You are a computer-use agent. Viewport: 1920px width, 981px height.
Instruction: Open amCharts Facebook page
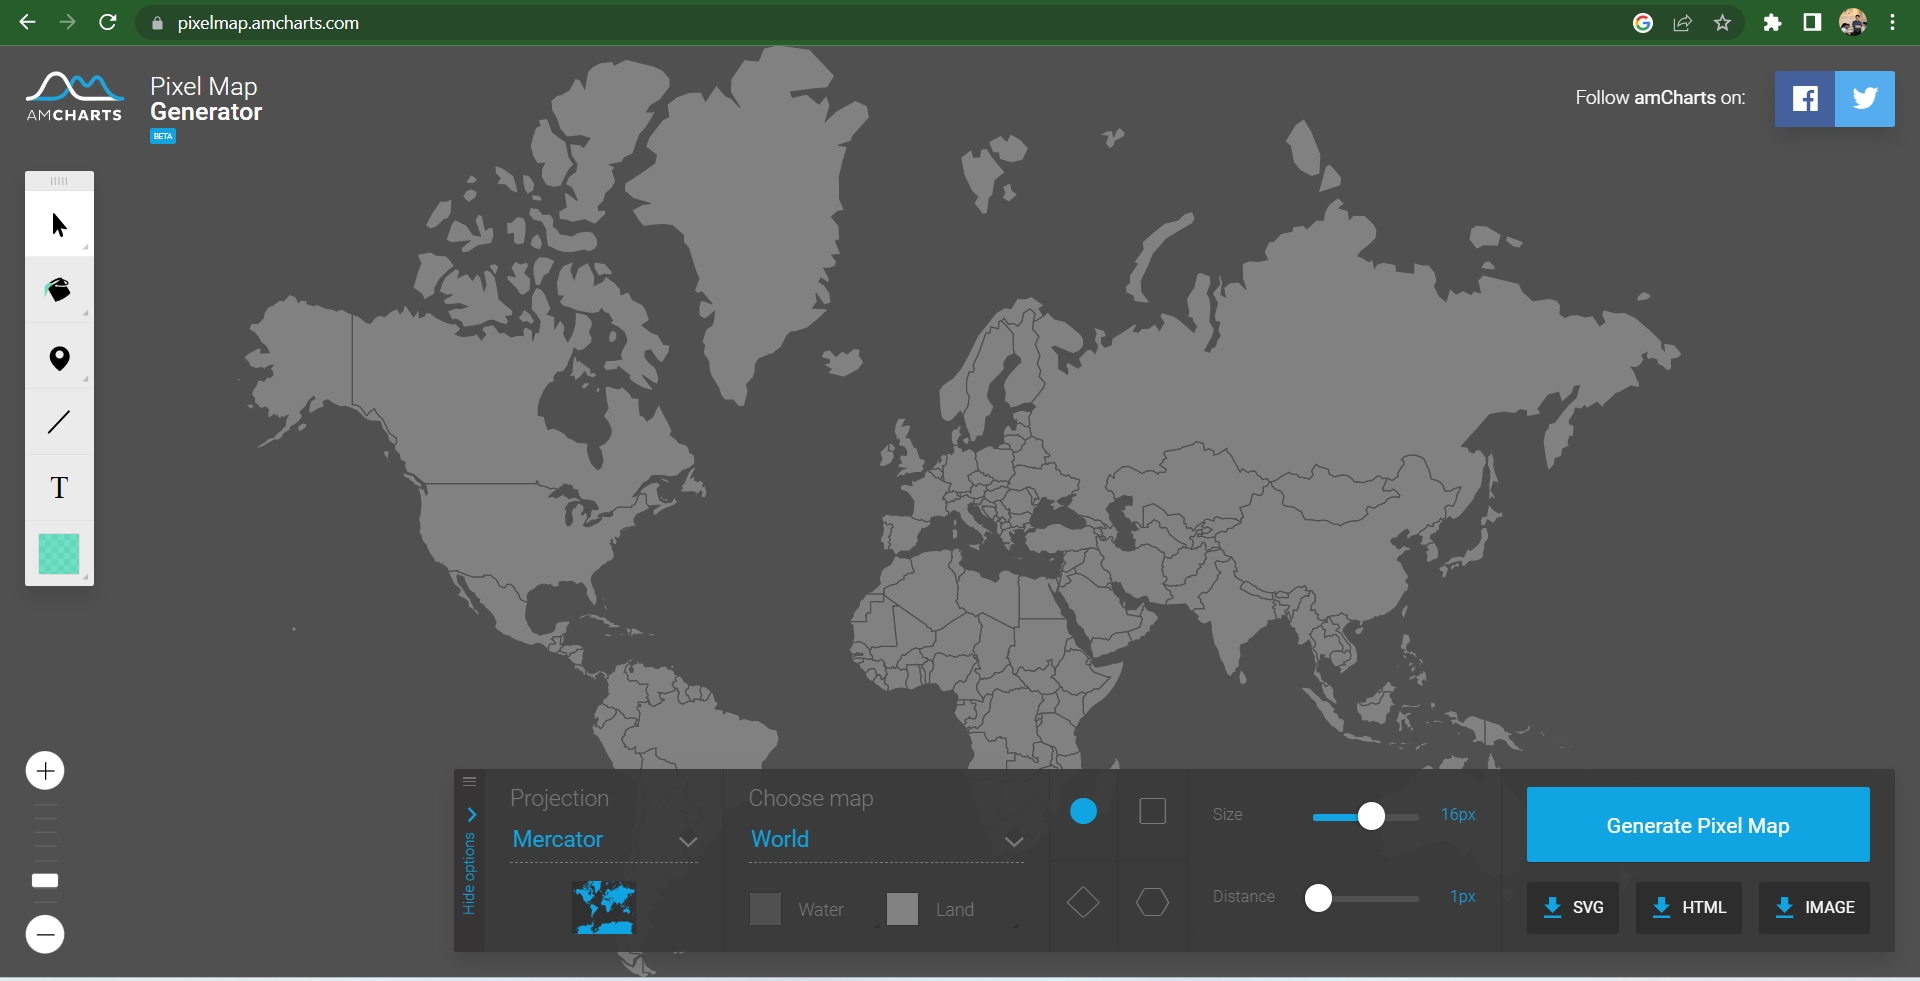pyautogui.click(x=1805, y=99)
